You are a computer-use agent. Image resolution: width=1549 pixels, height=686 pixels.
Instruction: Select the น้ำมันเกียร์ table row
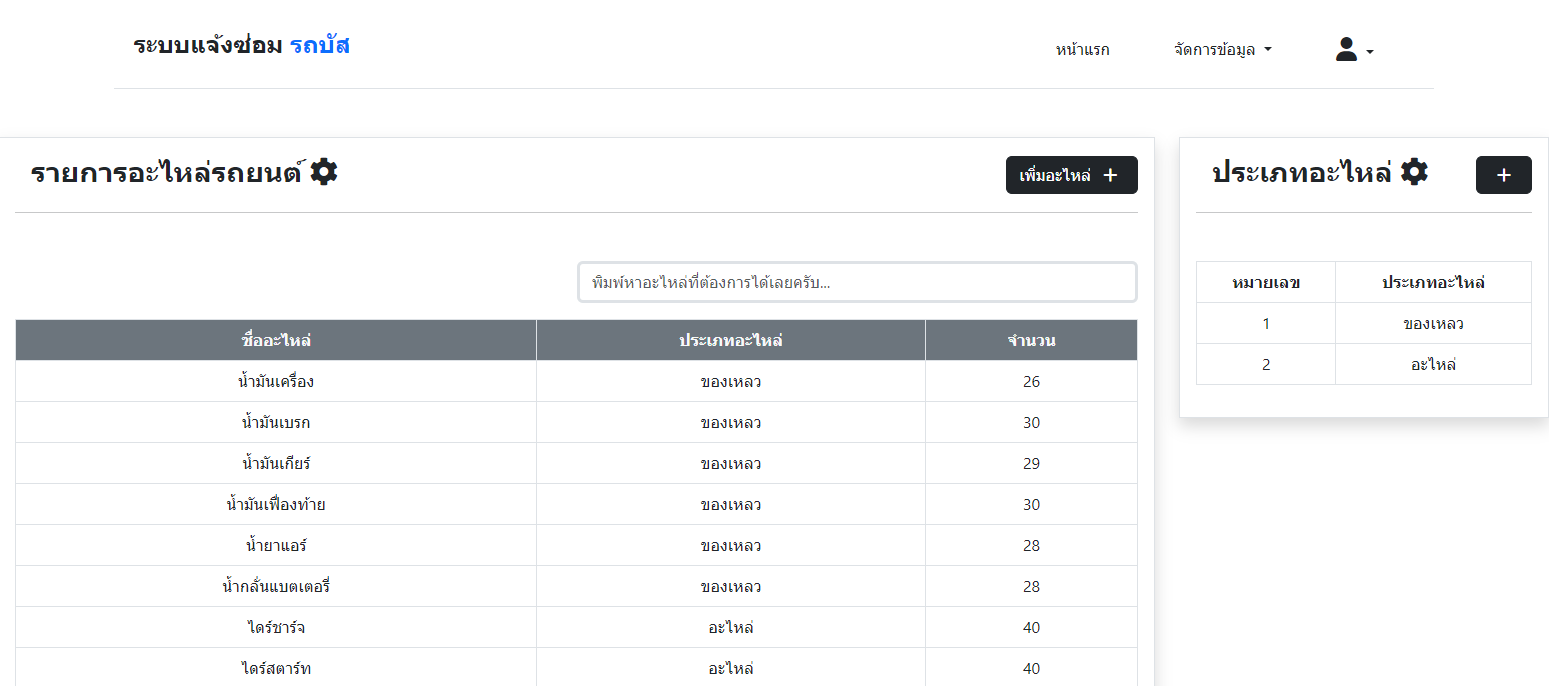(x=276, y=463)
